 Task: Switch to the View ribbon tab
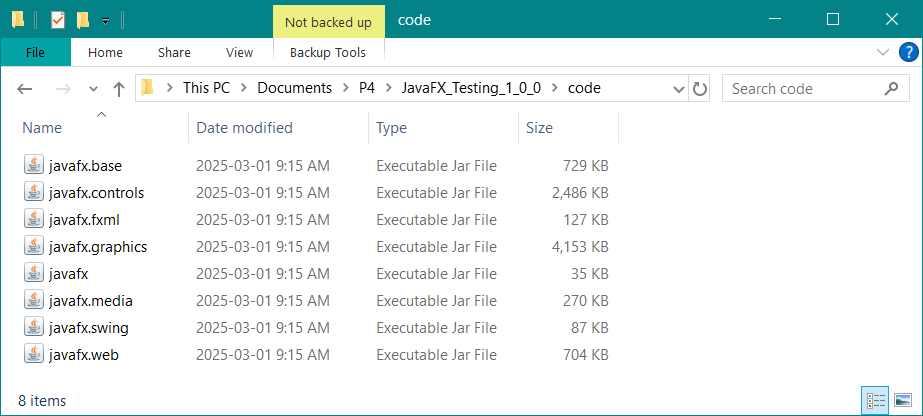pos(239,52)
